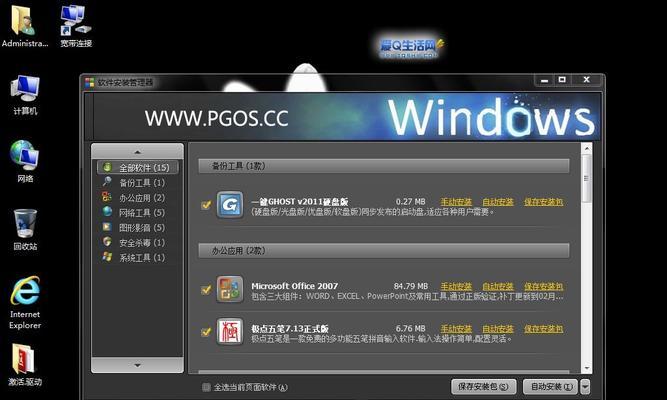This screenshot has height=400, width=667.
Task: Tick the 全选当前页面软件 checkbox
Action: [206, 387]
